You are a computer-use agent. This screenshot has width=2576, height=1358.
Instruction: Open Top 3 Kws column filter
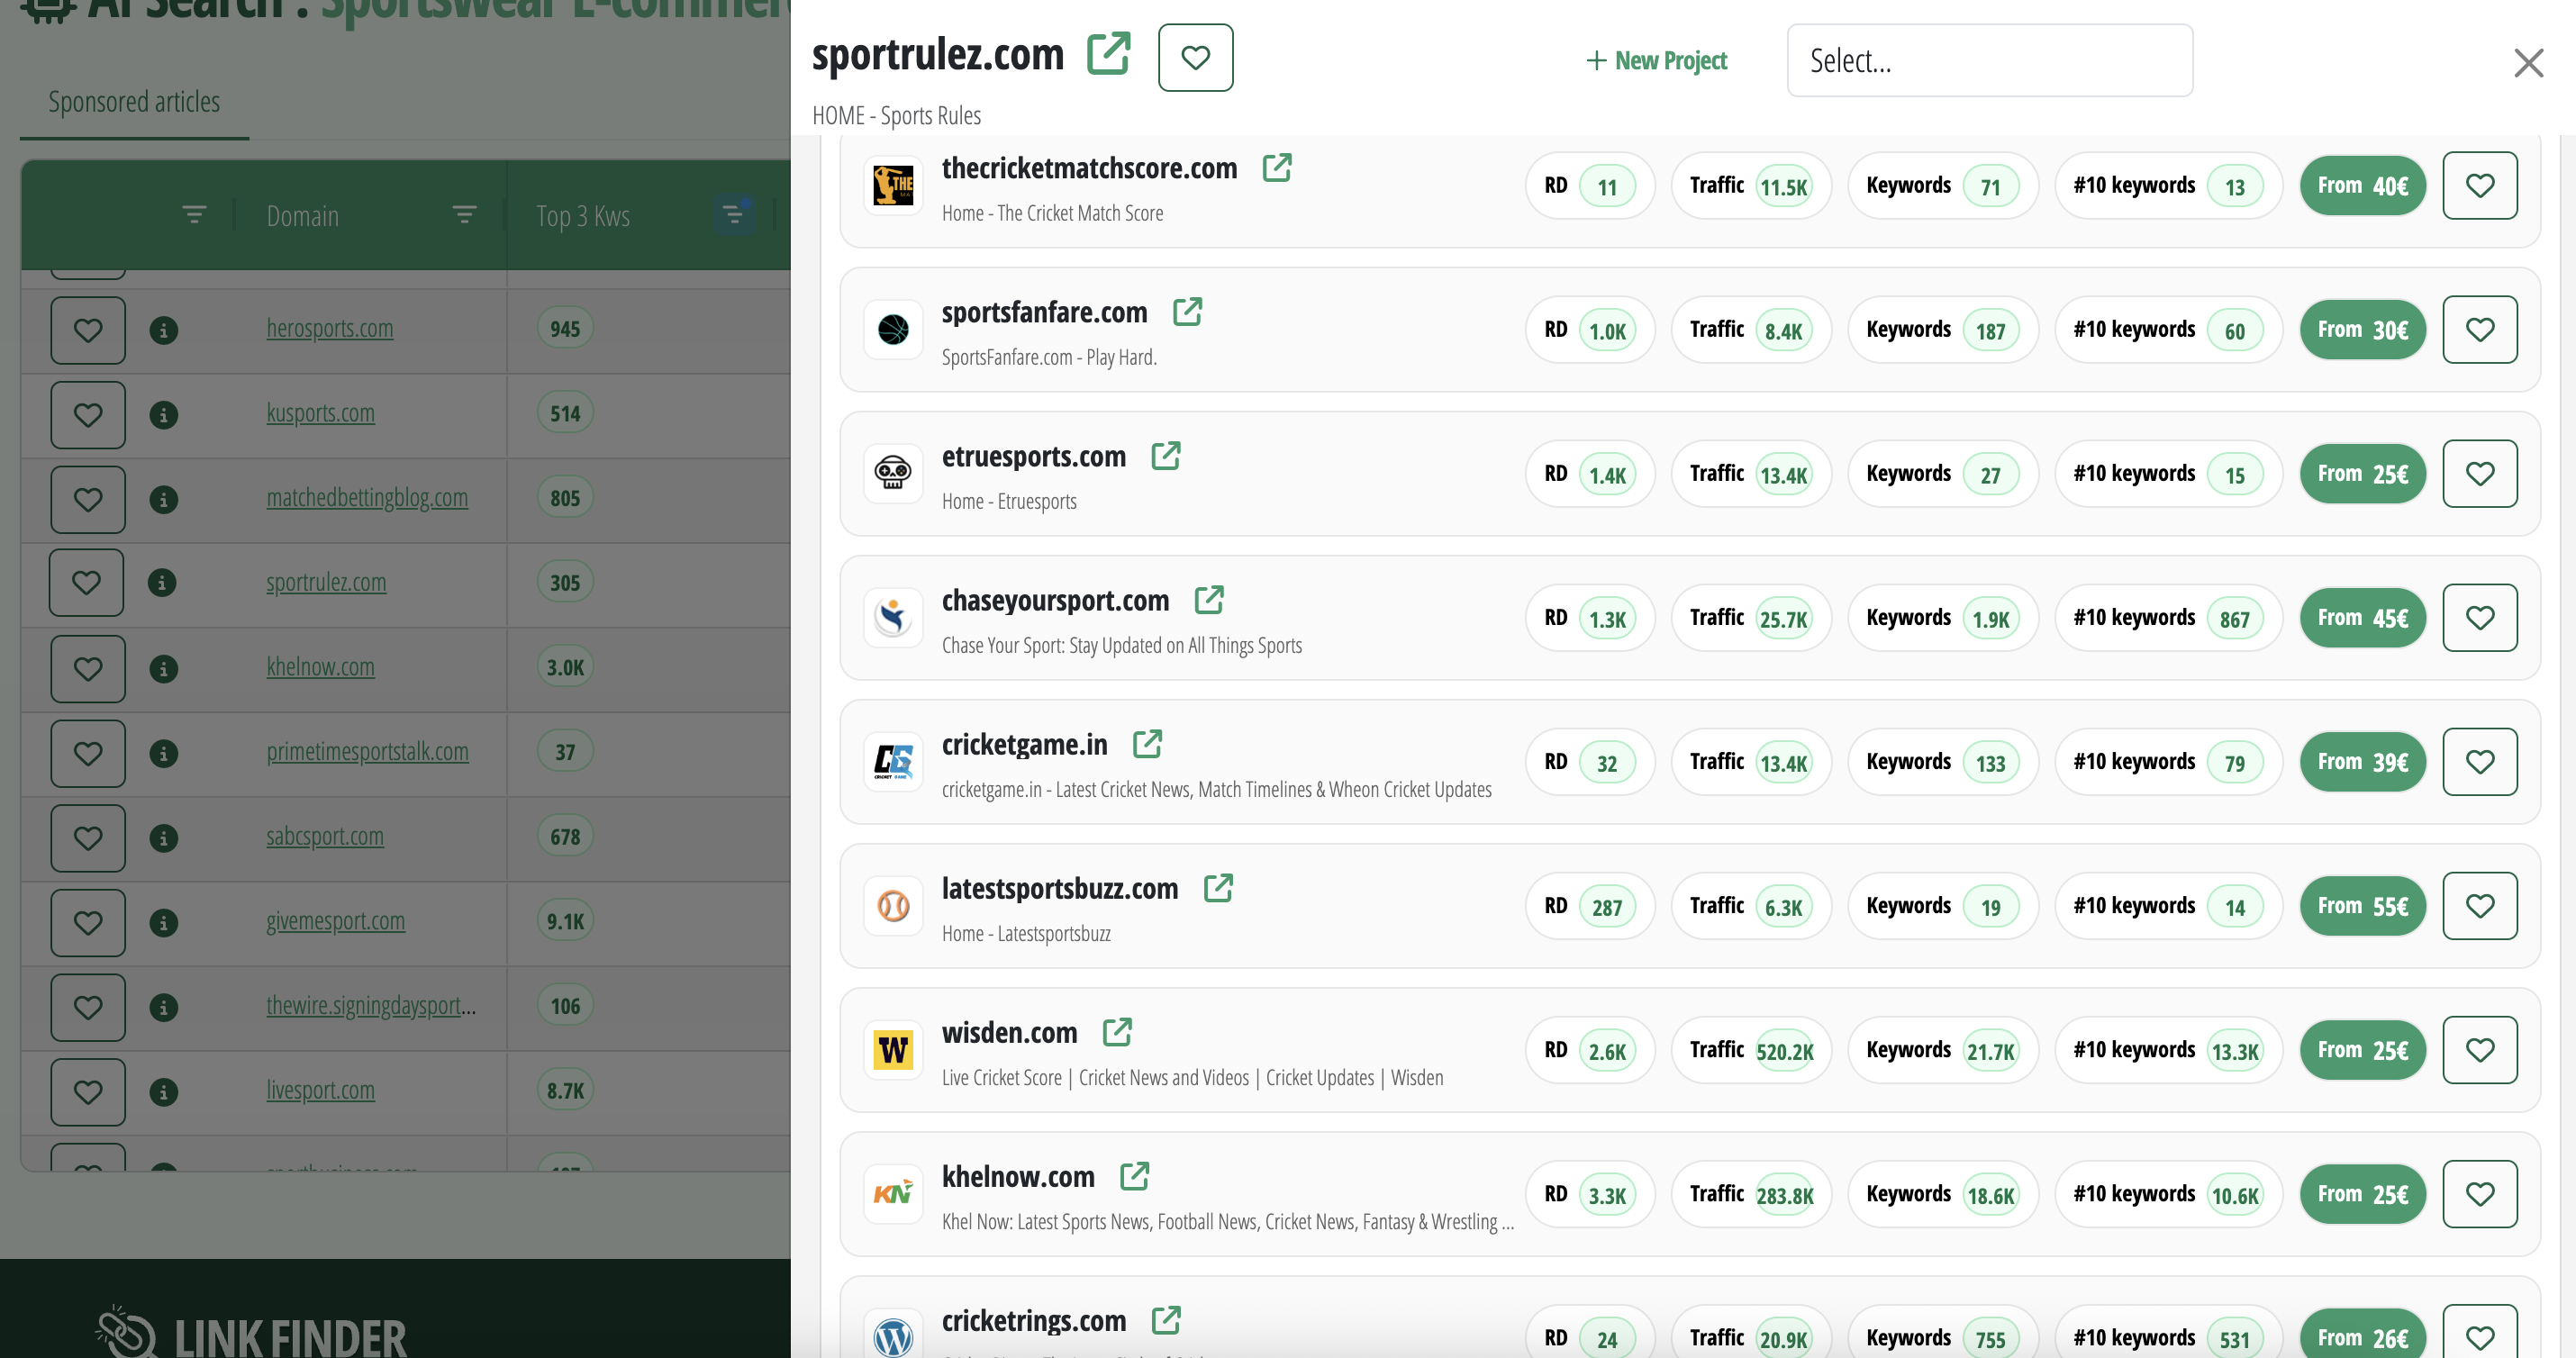pos(734,214)
